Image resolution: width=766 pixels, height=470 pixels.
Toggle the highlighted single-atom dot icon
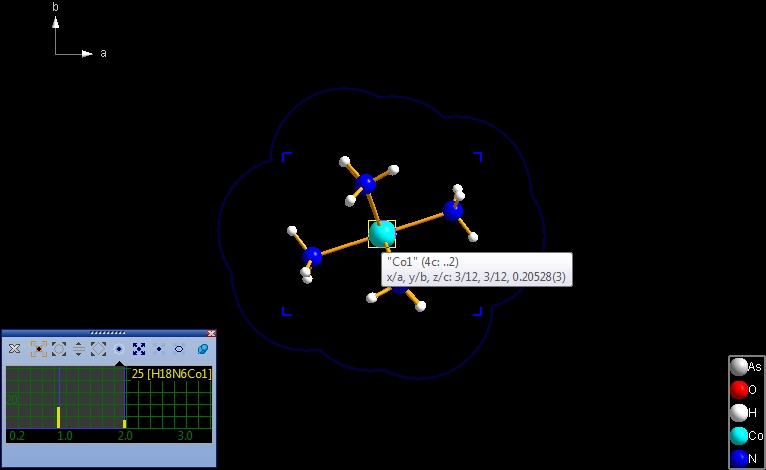(119, 349)
